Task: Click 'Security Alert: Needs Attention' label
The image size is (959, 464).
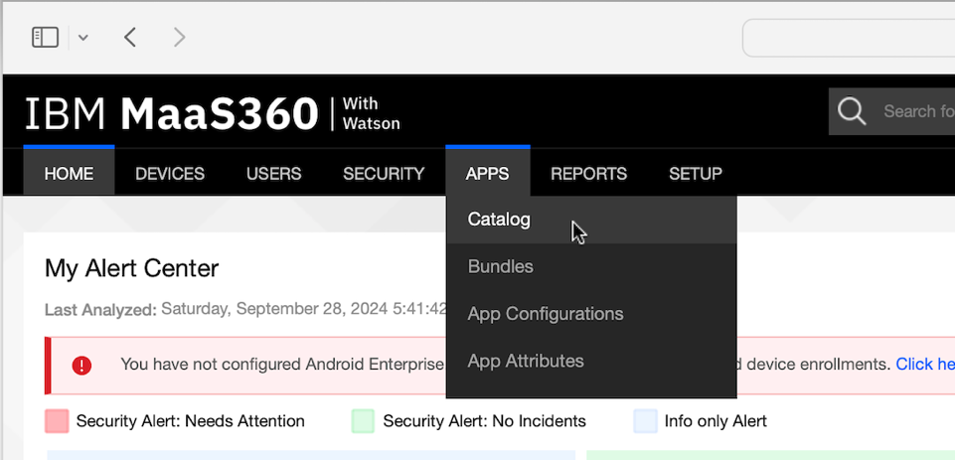Action: 190,421
